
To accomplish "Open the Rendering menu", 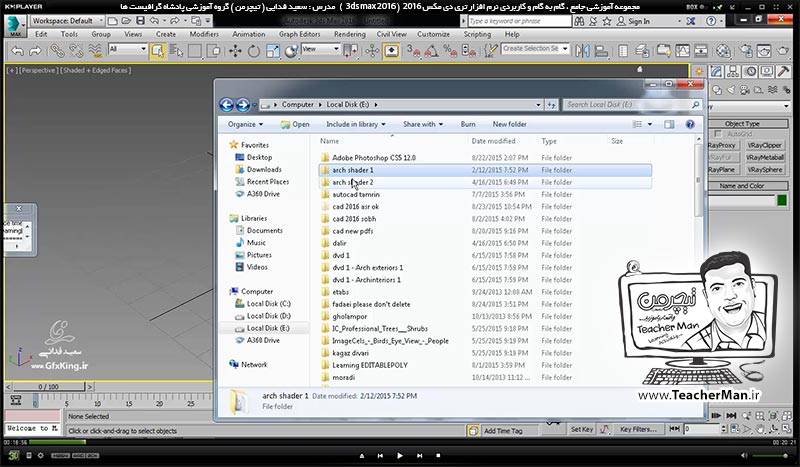I will (349, 34).
